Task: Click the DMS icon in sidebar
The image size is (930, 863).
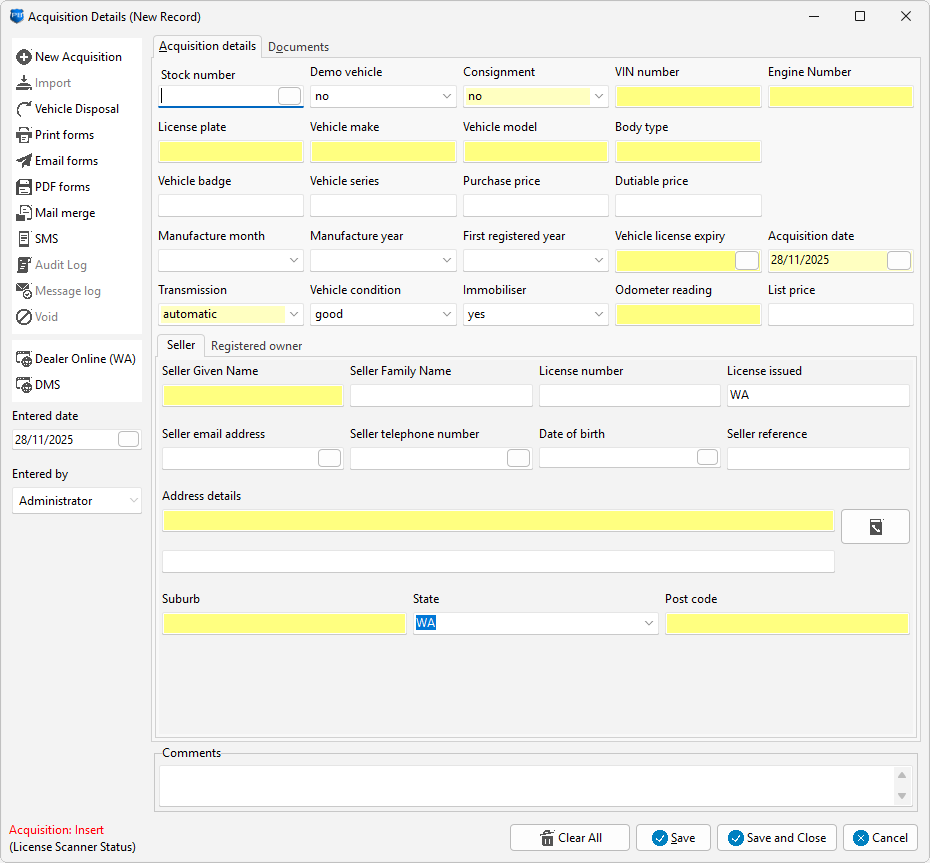Action: 25,385
